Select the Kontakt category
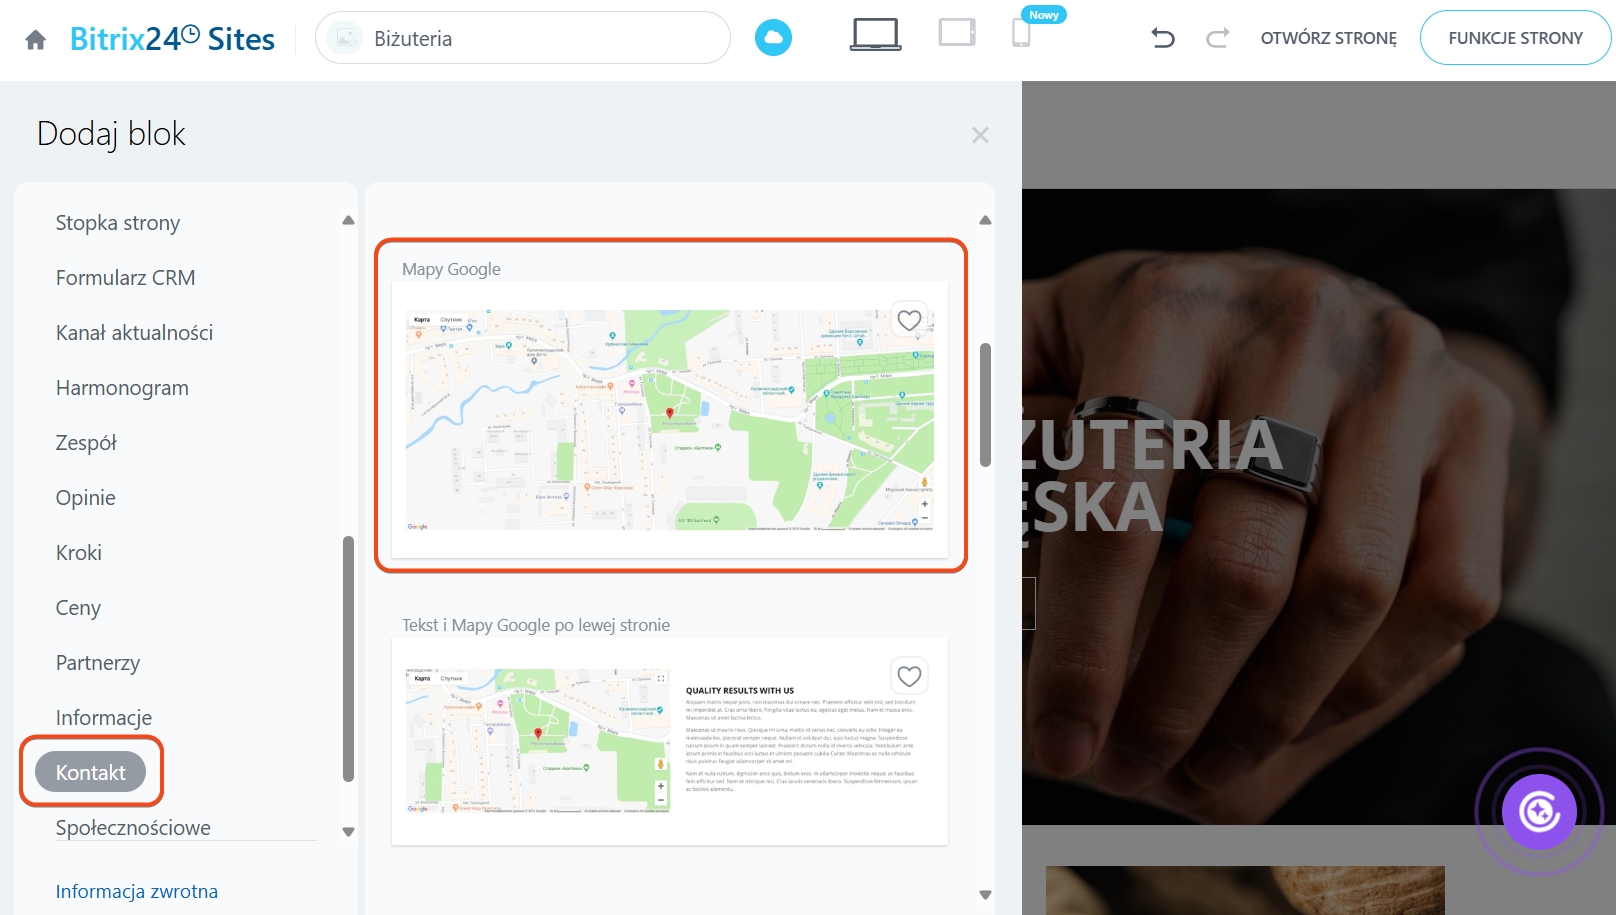This screenshot has height=915, width=1616. click(x=91, y=772)
